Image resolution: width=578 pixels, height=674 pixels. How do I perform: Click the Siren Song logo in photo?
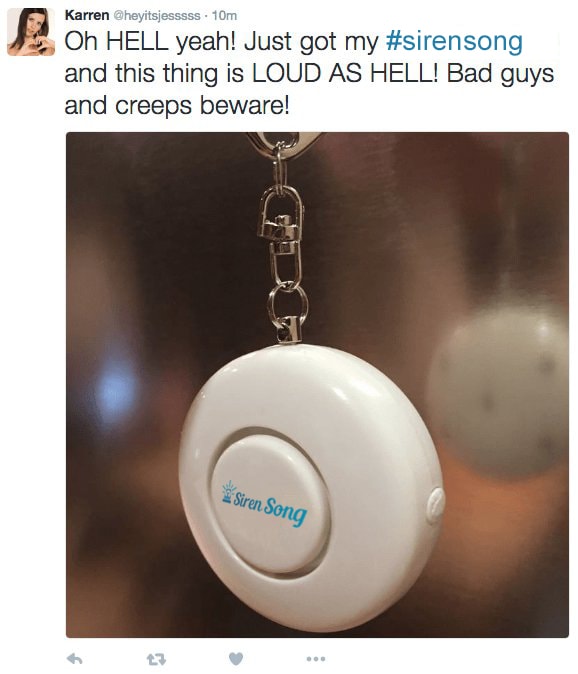point(264,504)
